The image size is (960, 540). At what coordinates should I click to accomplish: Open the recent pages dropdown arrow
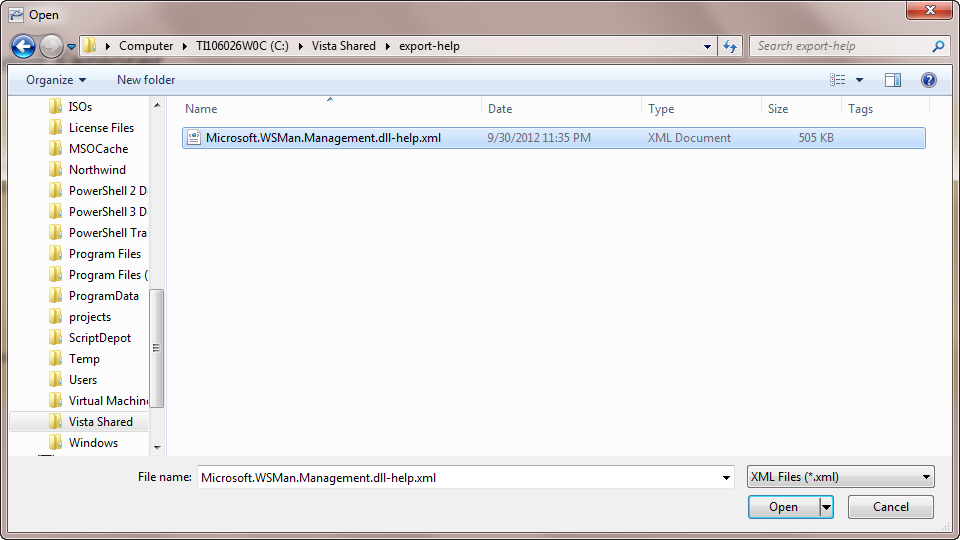coord(72,47)
